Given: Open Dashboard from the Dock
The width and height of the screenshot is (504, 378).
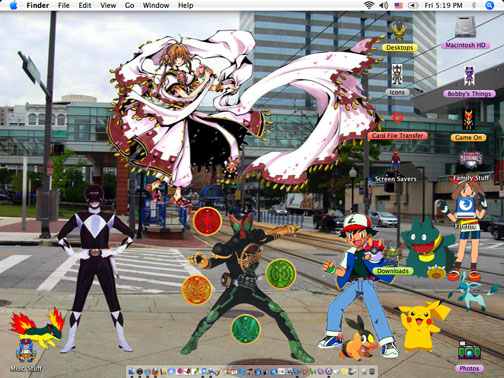Looking at the screenshot, I should click(x=140, y=371).
